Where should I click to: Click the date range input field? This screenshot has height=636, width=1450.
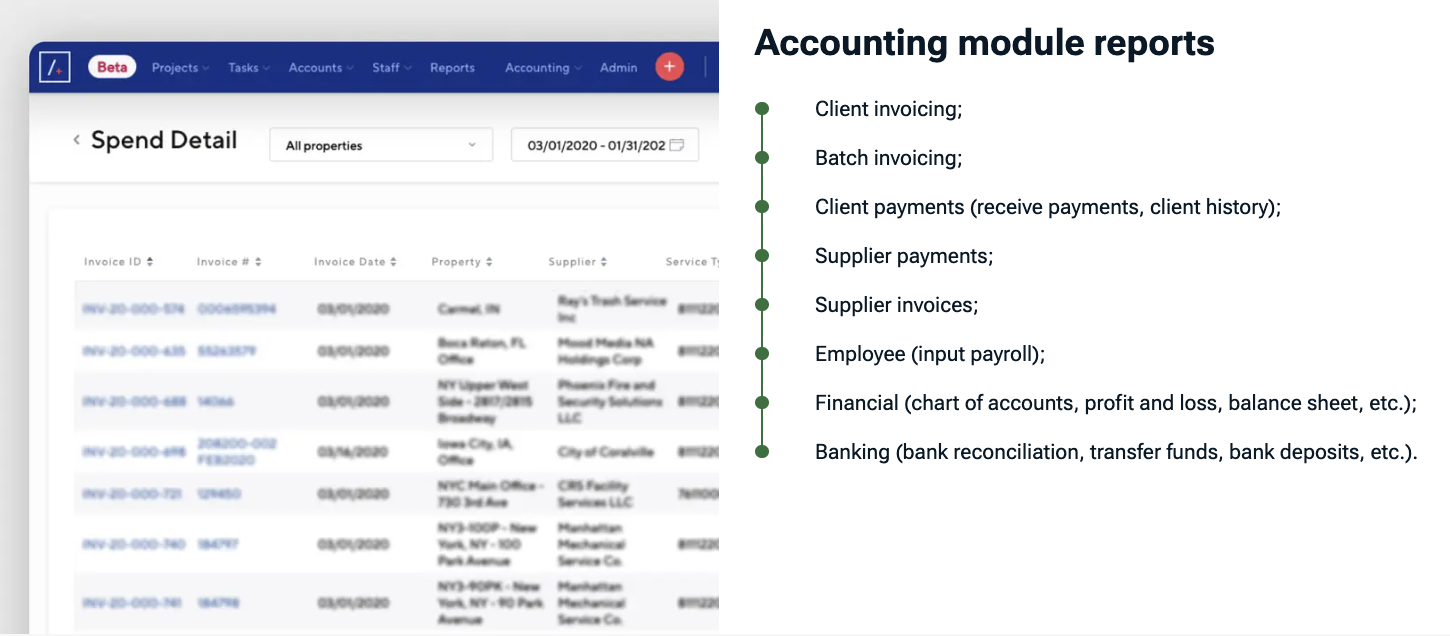click(595, 145)
